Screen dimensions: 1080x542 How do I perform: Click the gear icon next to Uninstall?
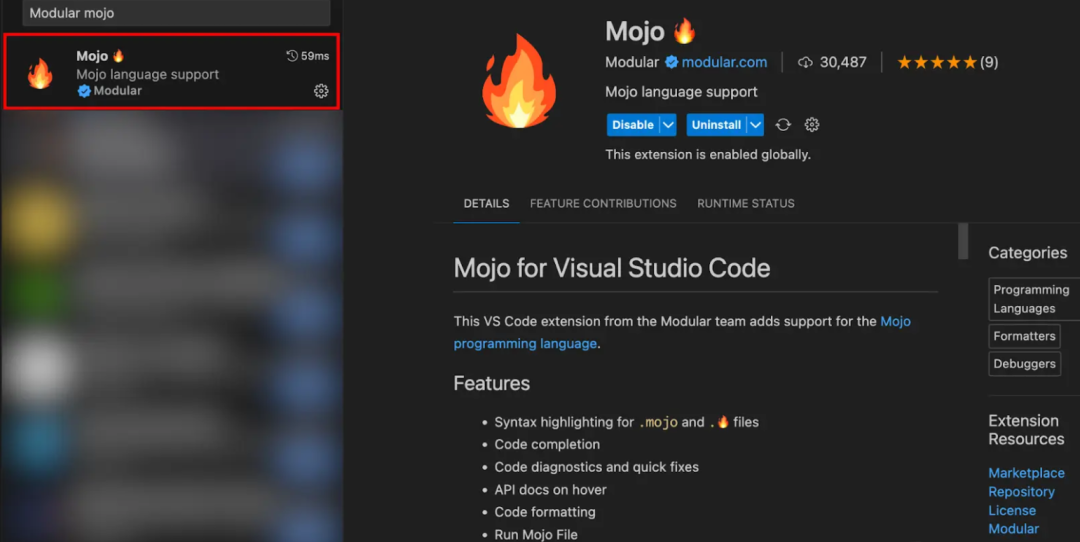pos(812,125)
